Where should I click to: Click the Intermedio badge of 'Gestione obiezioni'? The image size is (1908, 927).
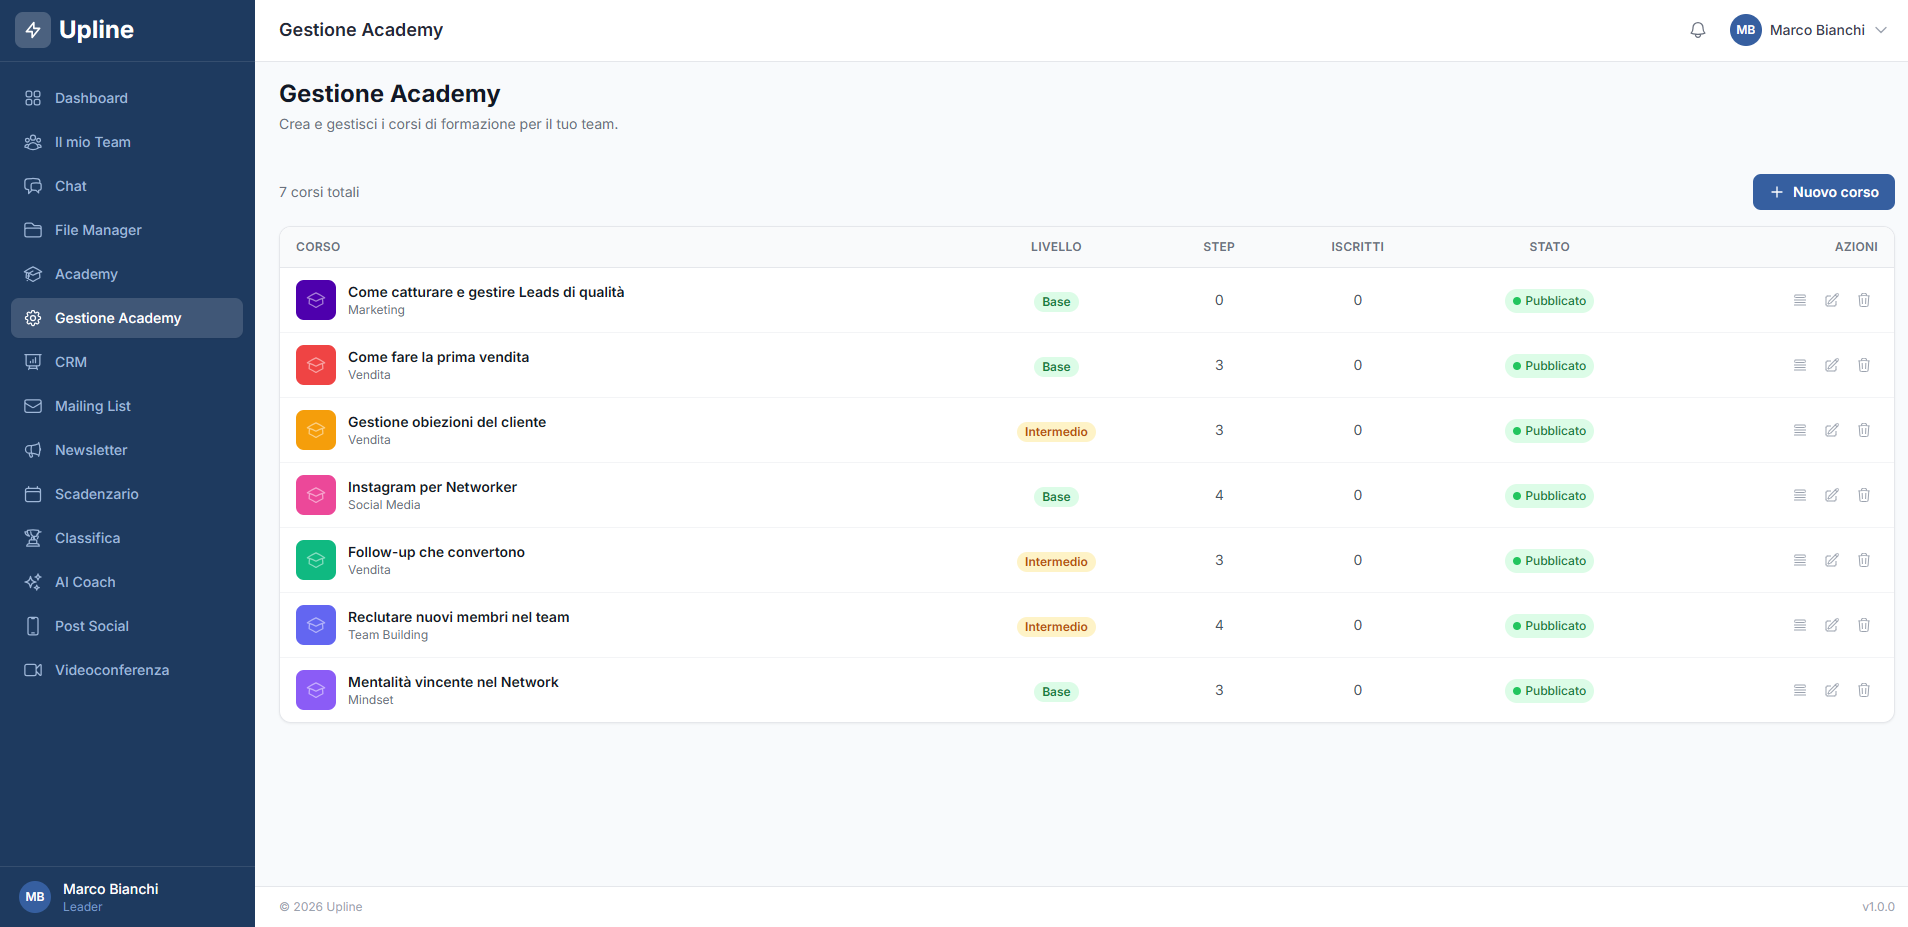coord(1055,432)
